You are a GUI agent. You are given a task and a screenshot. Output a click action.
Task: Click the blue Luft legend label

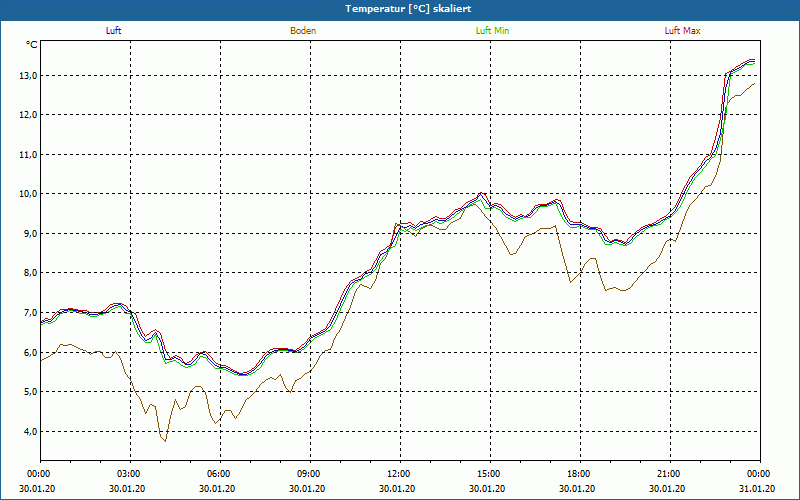tap(113, 31)
